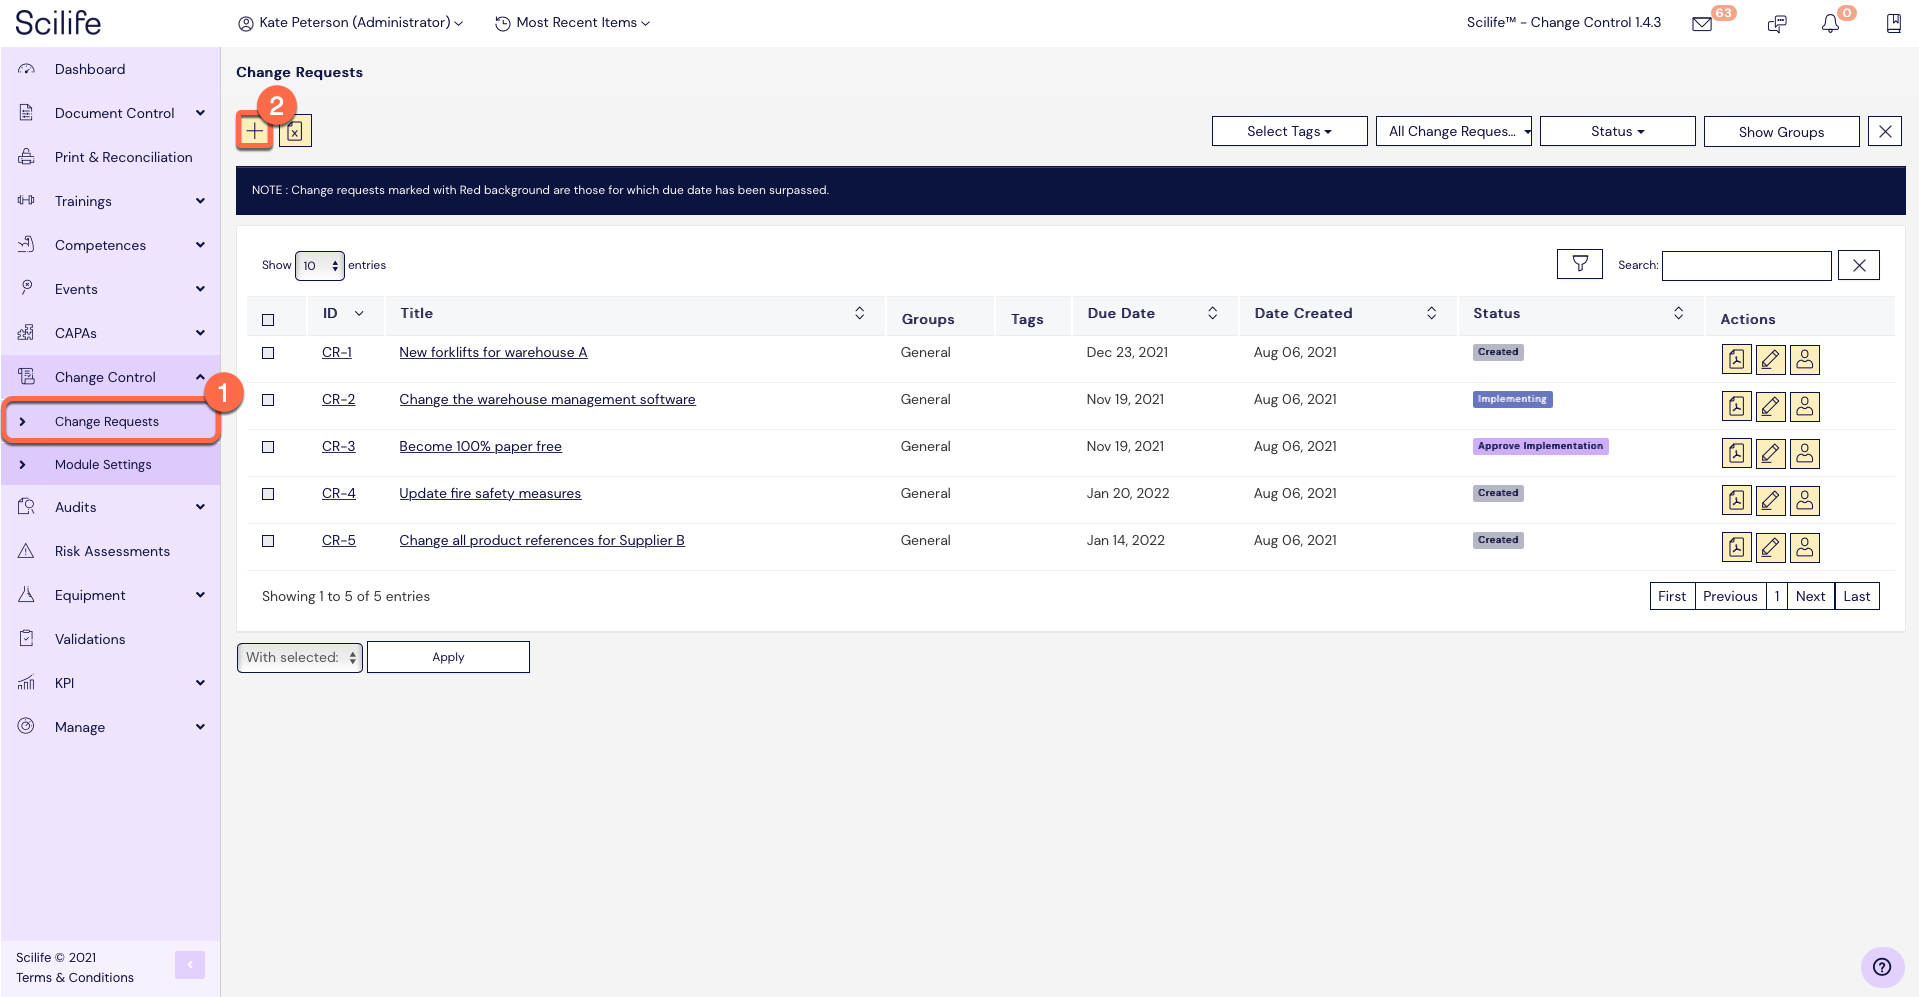Open the knowledge base book icon

click(1892, 23)
